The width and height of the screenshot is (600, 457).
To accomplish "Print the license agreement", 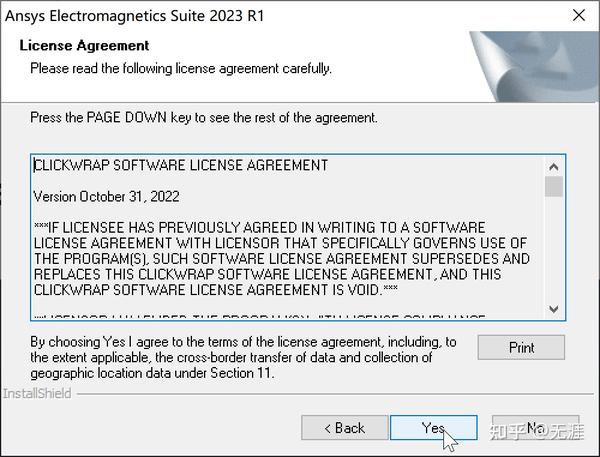I will tap(521, 348).
